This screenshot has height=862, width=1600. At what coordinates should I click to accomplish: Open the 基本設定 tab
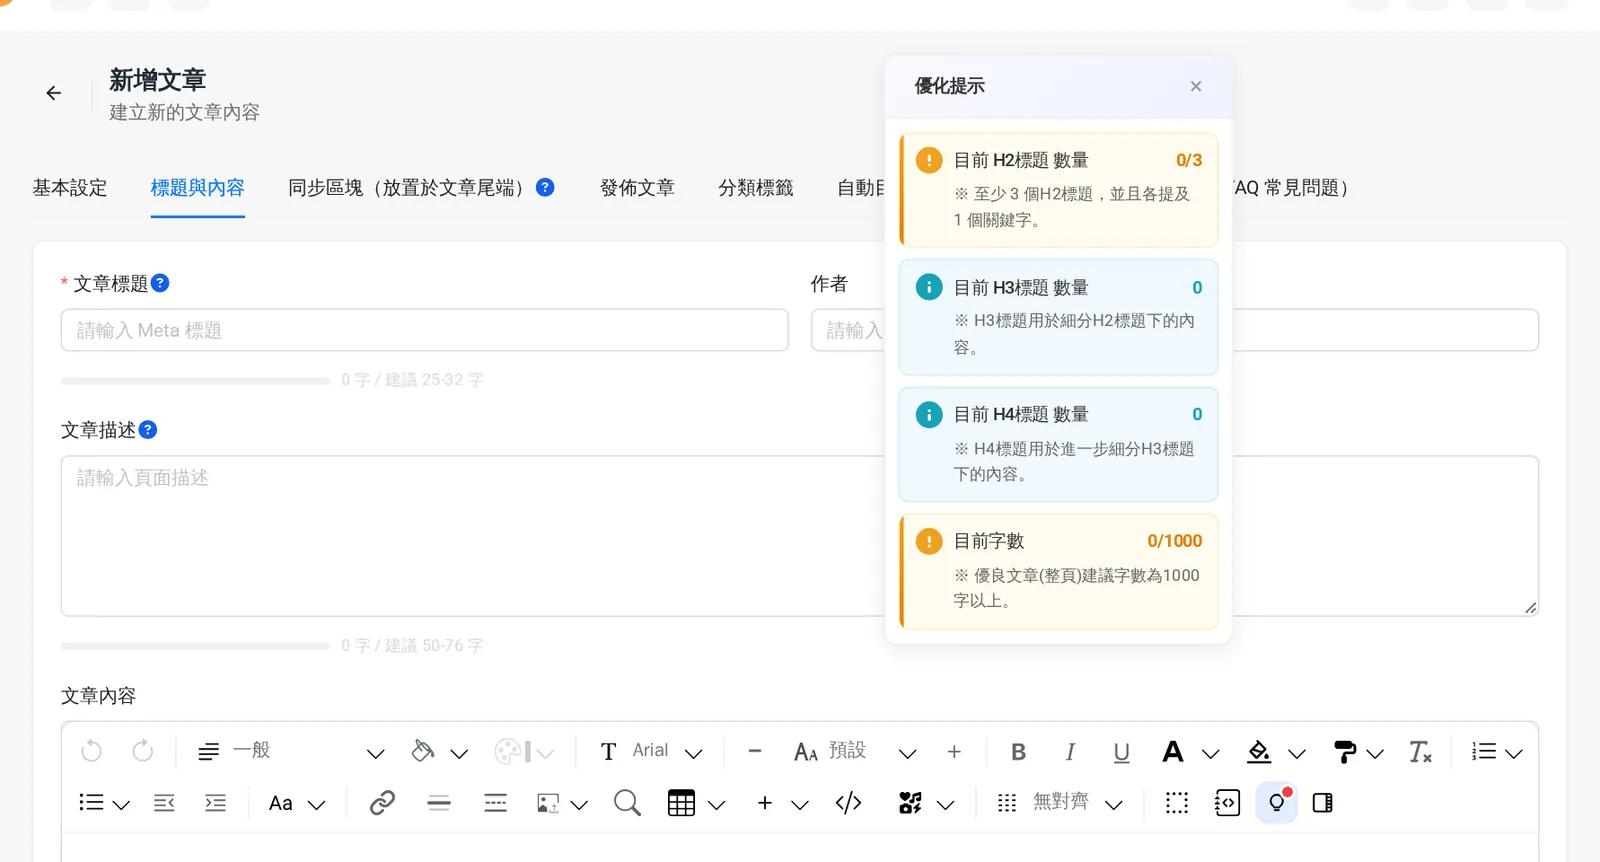[x=70, y=188]
